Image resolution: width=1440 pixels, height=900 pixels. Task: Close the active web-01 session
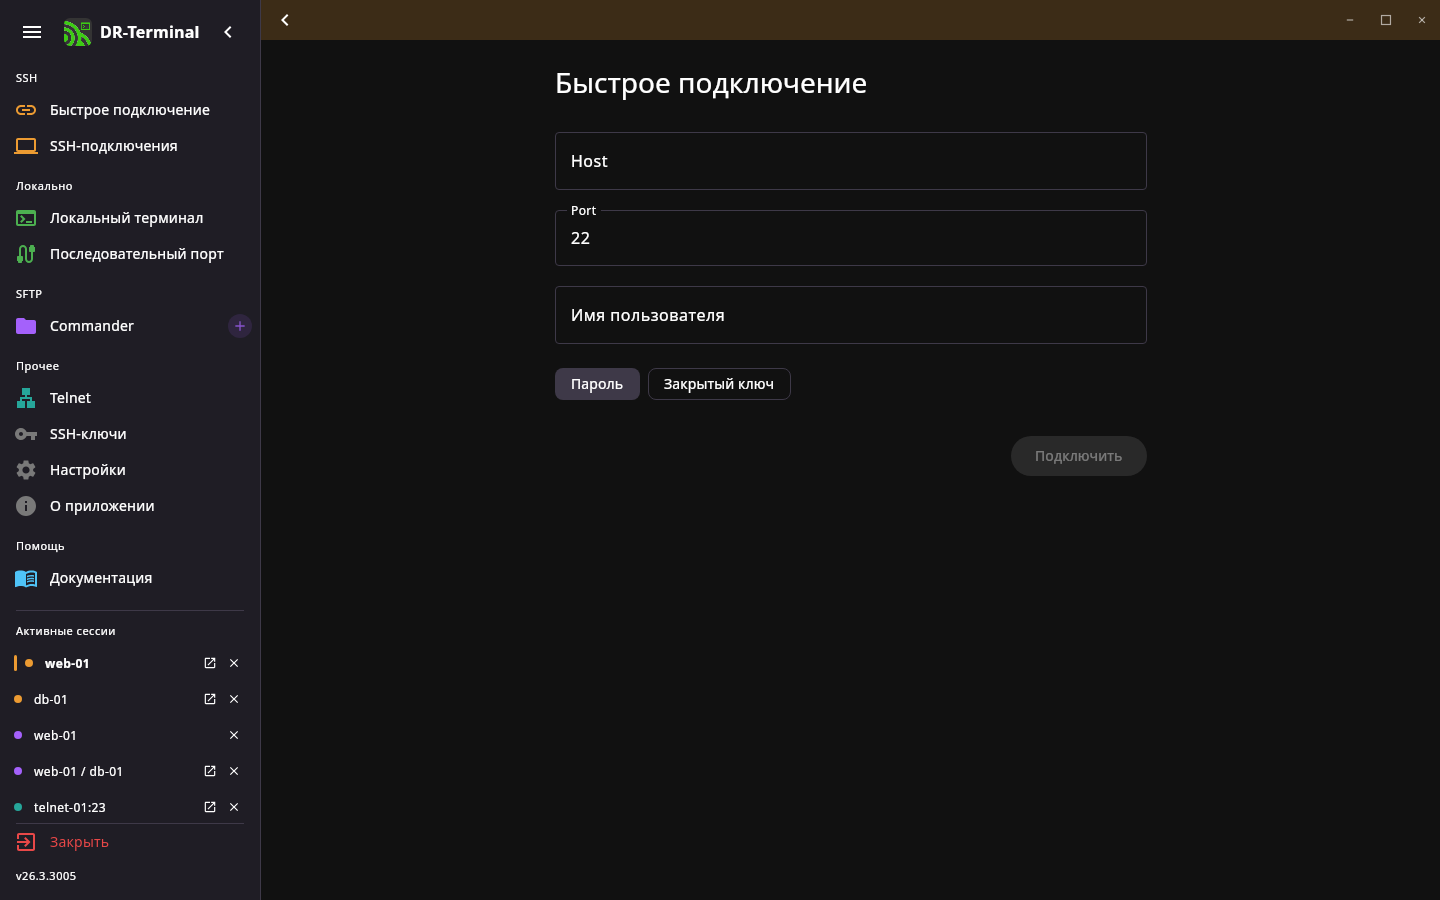click(x=234, y=663)
